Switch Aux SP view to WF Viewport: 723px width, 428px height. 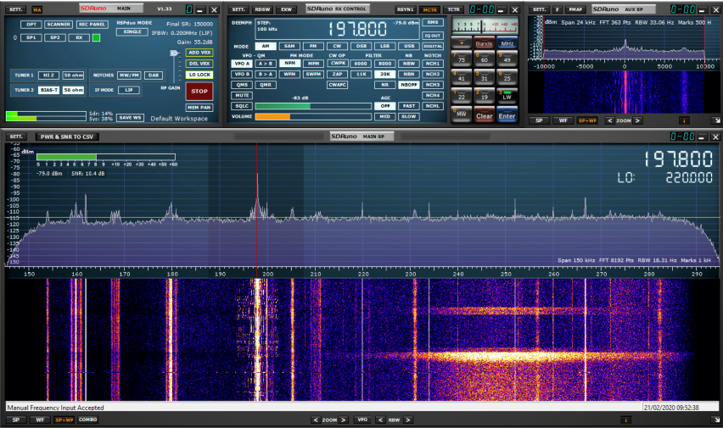[563, 120]
